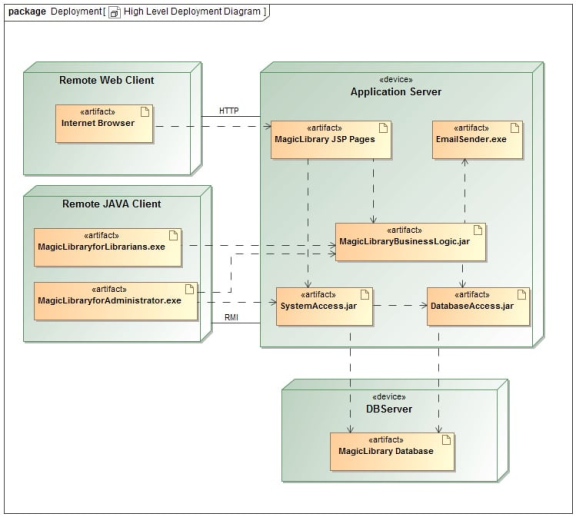
Task: Select the Application Server device title
Action: (396, 91)
